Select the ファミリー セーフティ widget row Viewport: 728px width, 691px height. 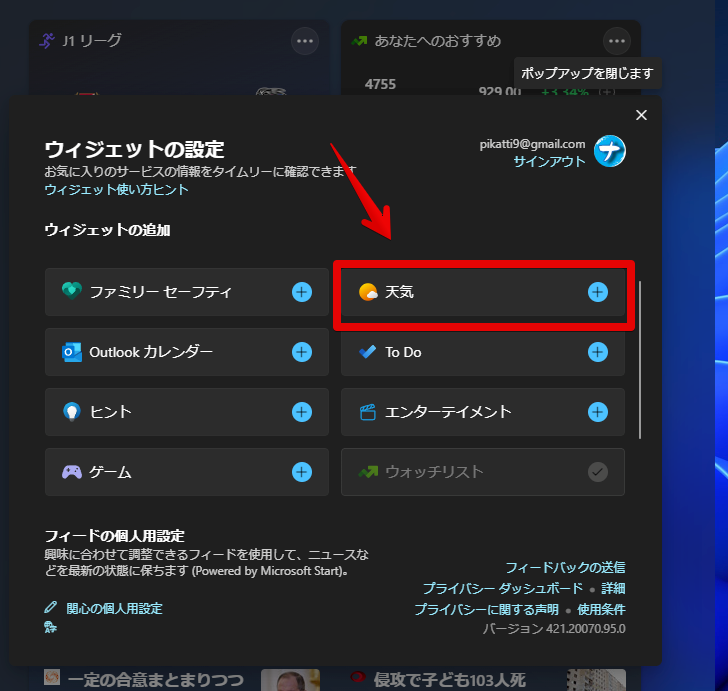pos(187,292)
